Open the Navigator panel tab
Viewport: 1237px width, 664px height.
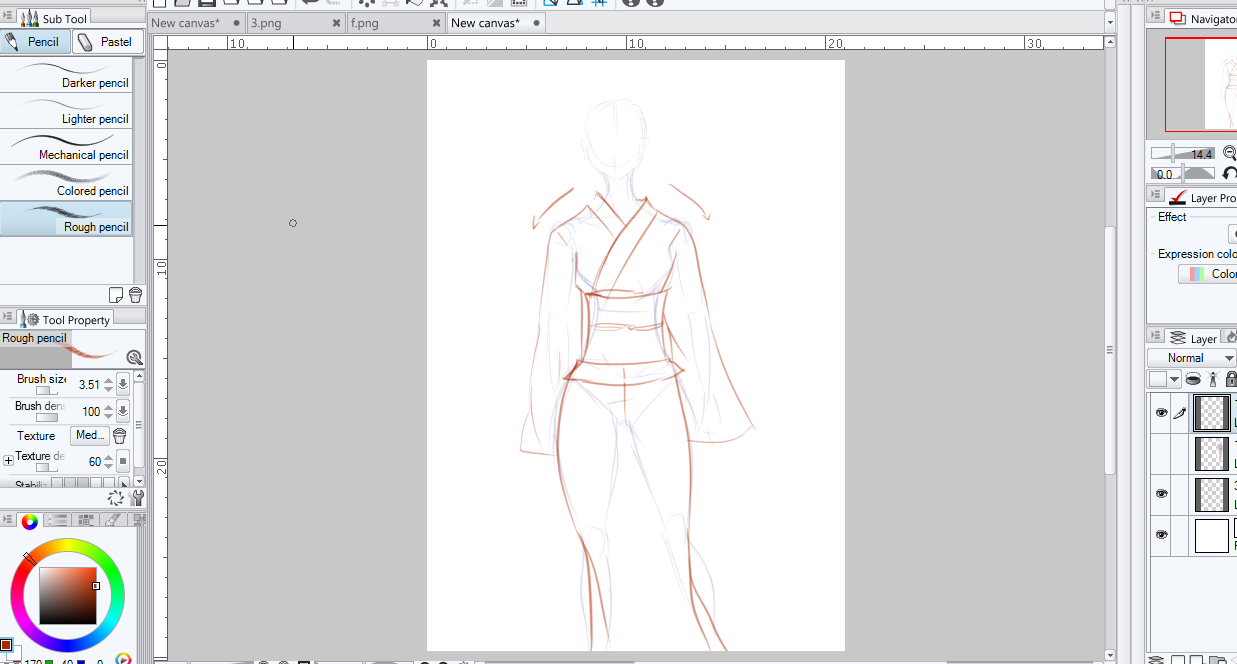[x=1203, y=18]
